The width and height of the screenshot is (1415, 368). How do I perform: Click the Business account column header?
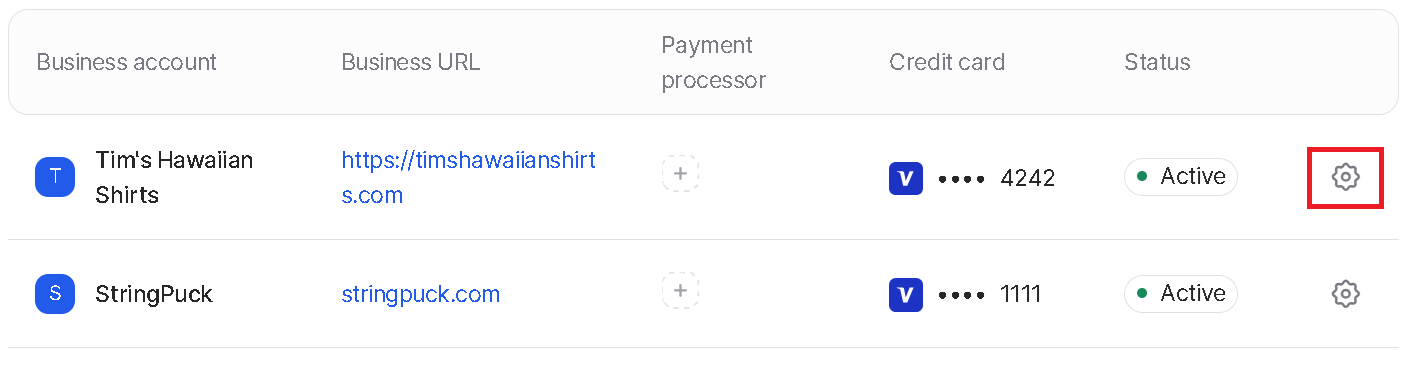point(127,62)
